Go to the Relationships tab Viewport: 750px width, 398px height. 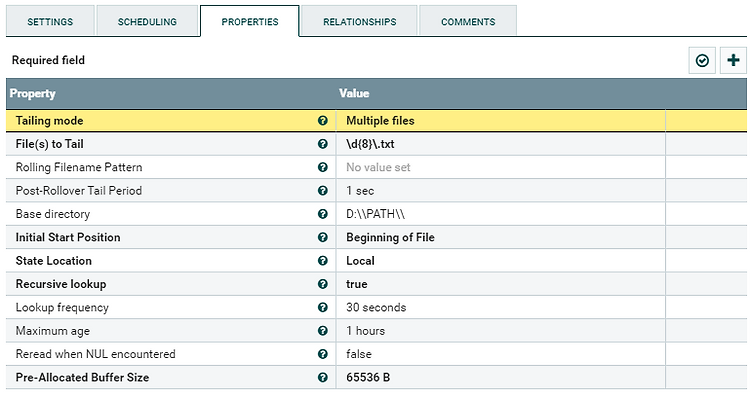360,22
